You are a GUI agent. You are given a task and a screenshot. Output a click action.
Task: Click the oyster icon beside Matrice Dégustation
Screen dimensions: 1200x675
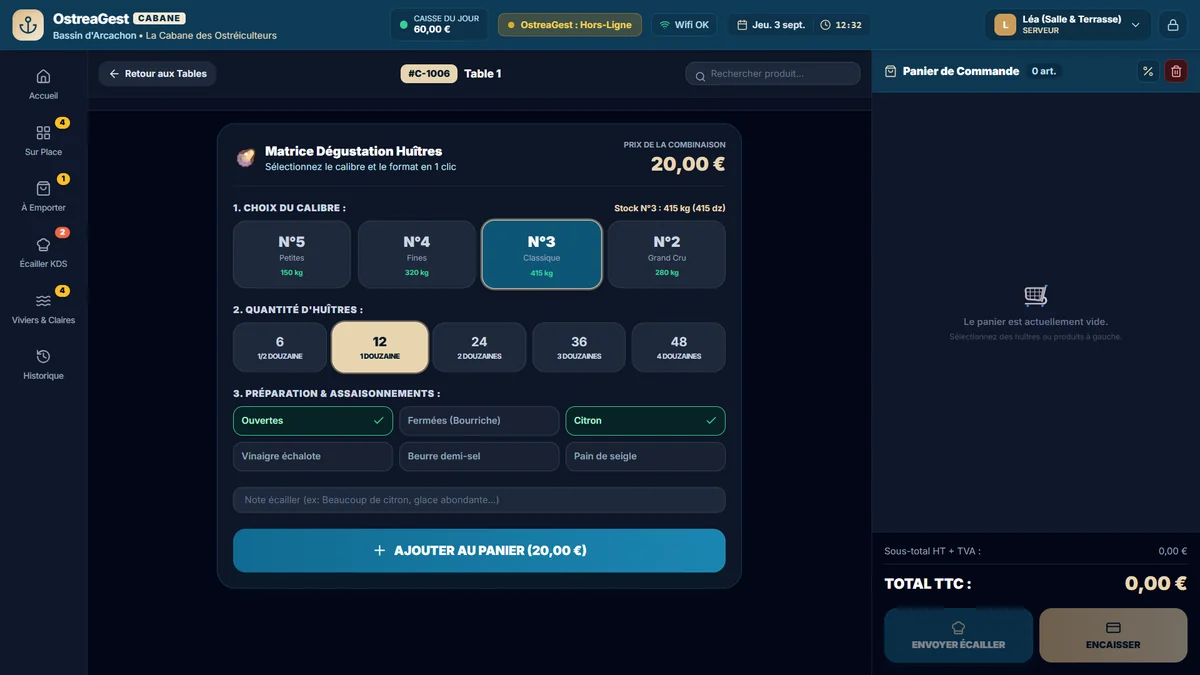click(x=245, y=157)
